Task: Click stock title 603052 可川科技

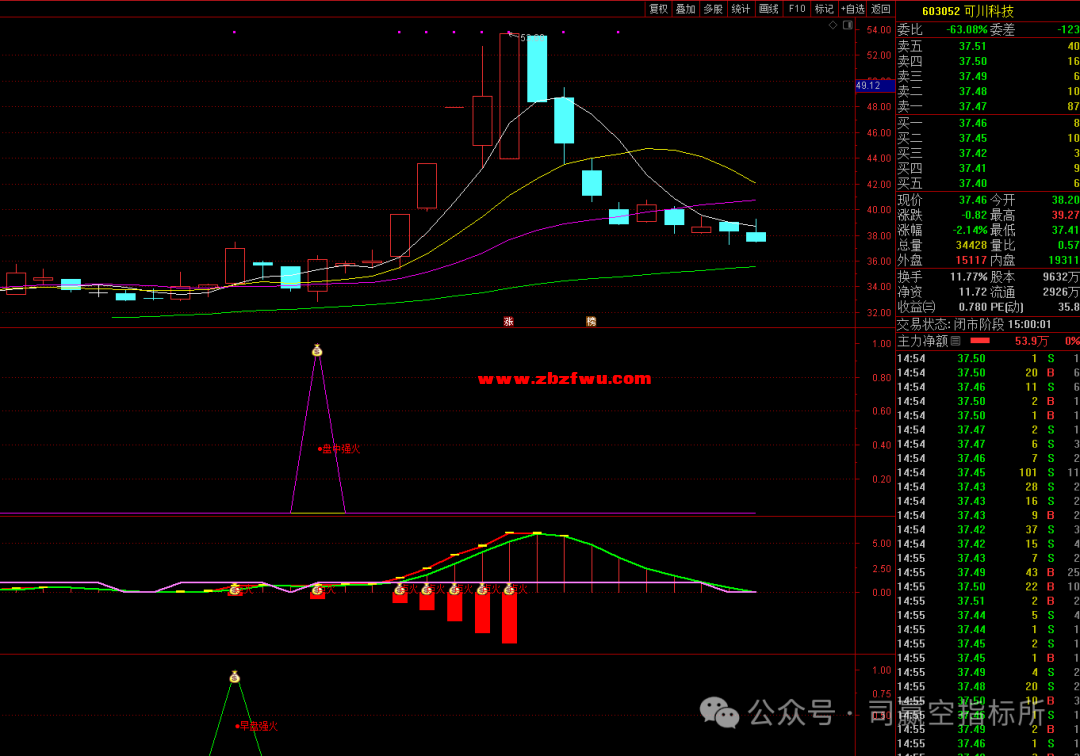Action: [x=968, y=11]
